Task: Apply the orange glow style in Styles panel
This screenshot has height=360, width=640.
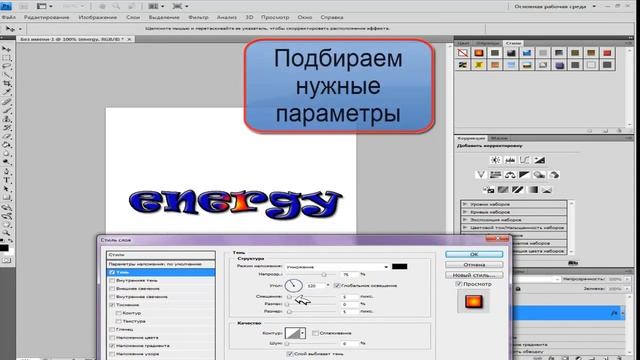Action: [x=479, y=53]
